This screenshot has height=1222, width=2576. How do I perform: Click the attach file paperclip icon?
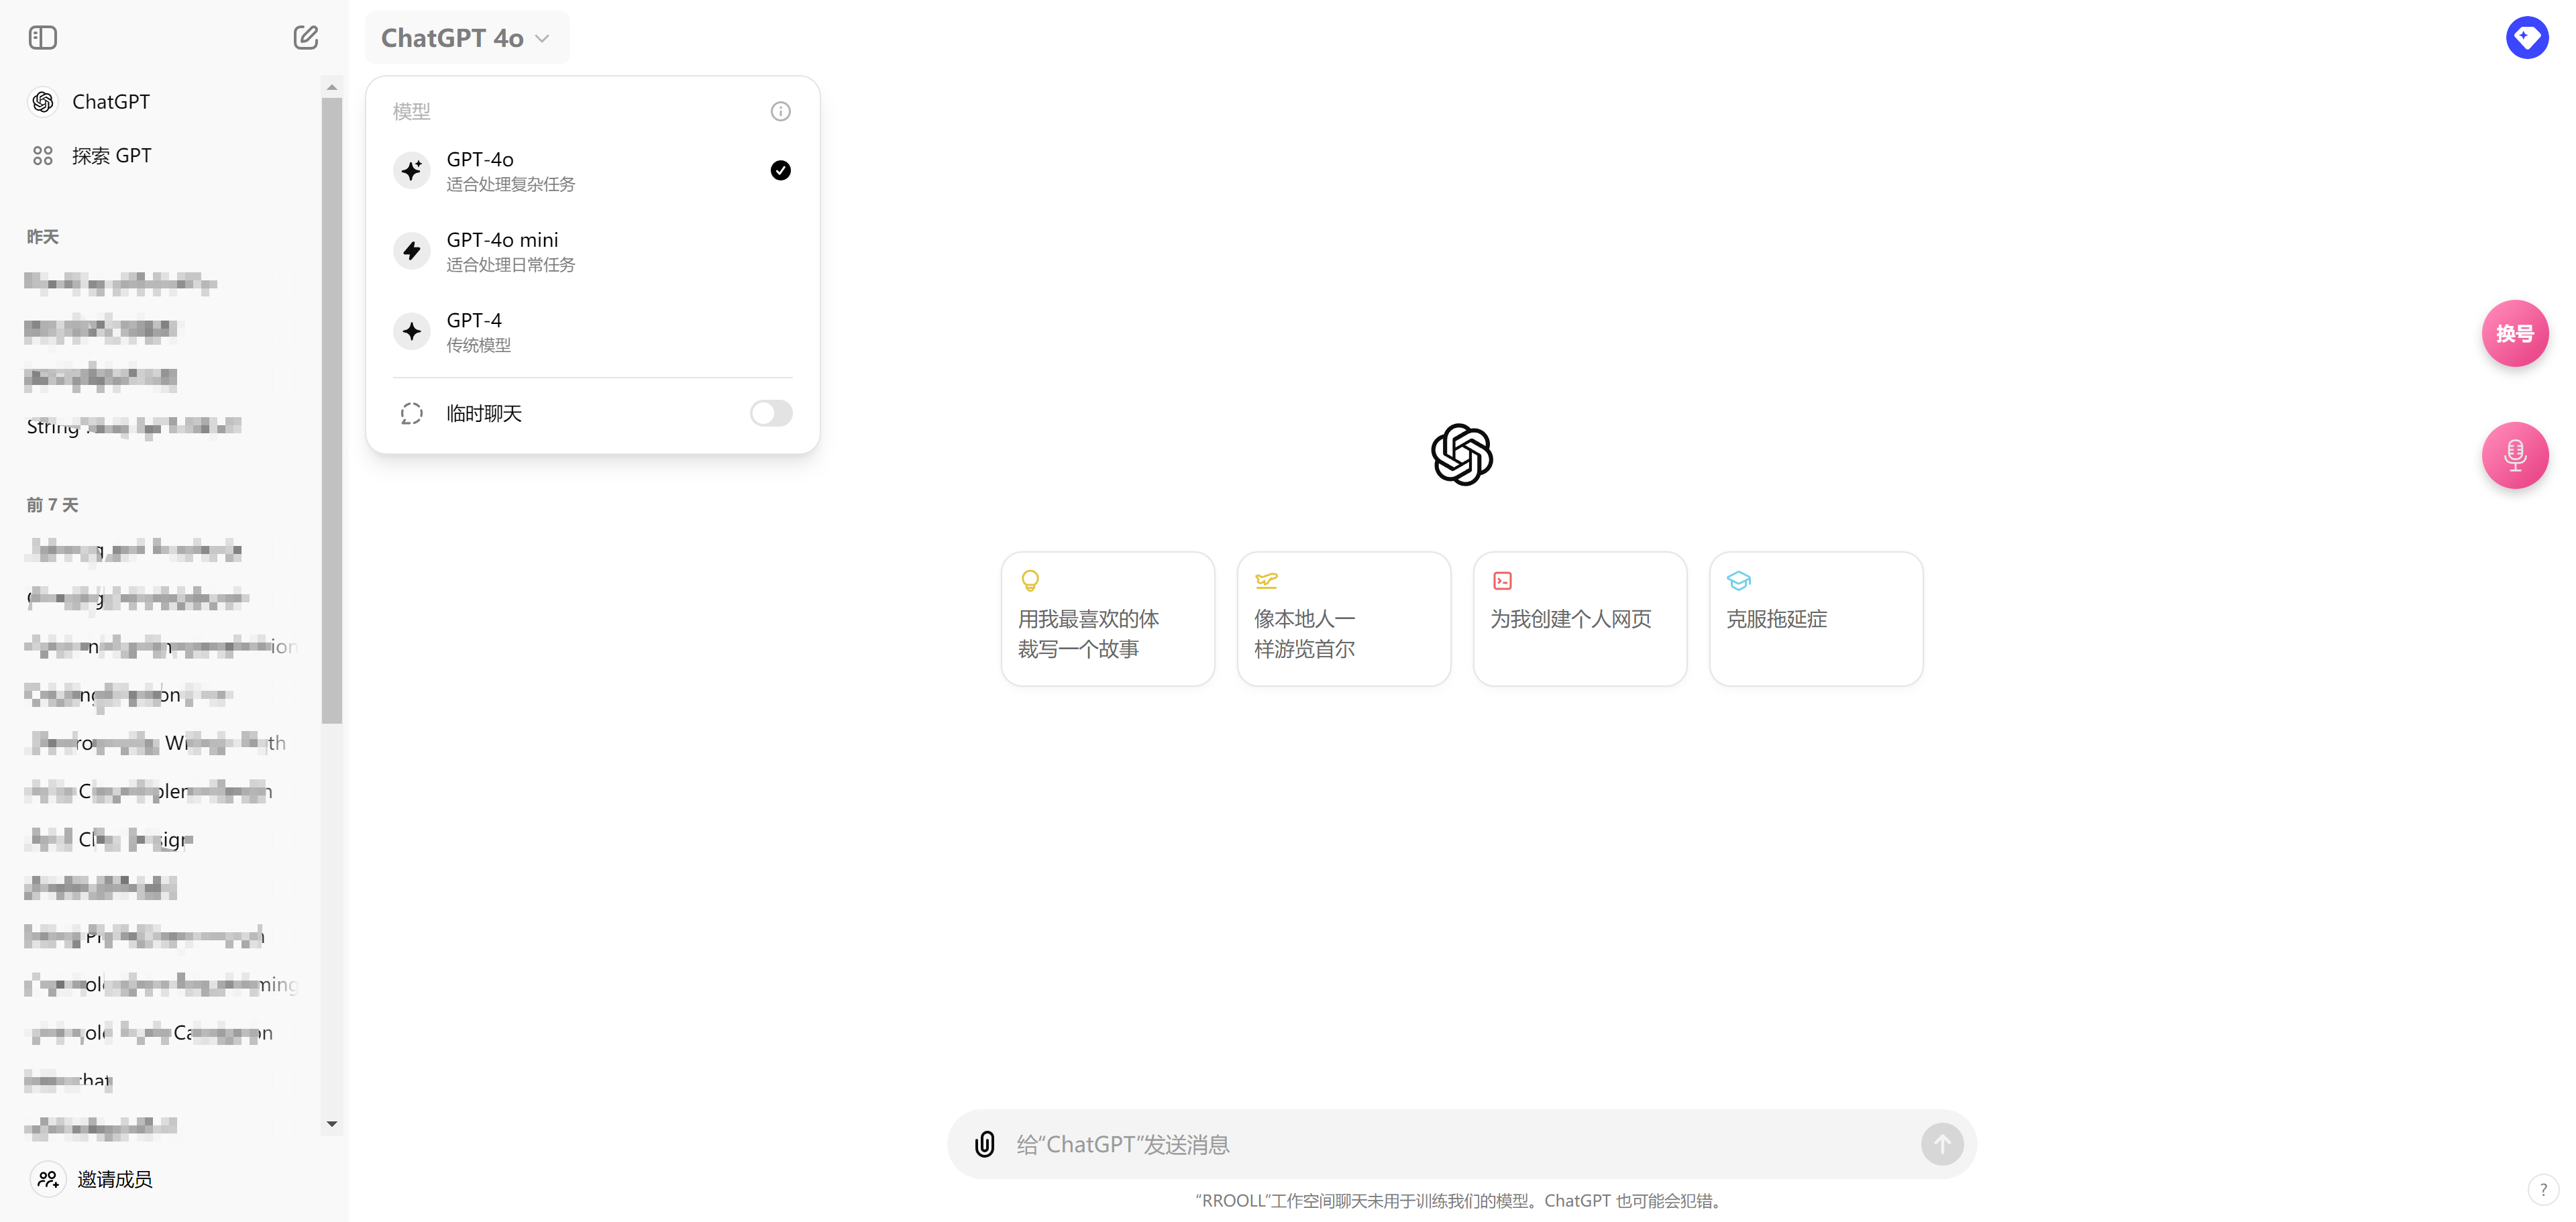(985, 1144)
